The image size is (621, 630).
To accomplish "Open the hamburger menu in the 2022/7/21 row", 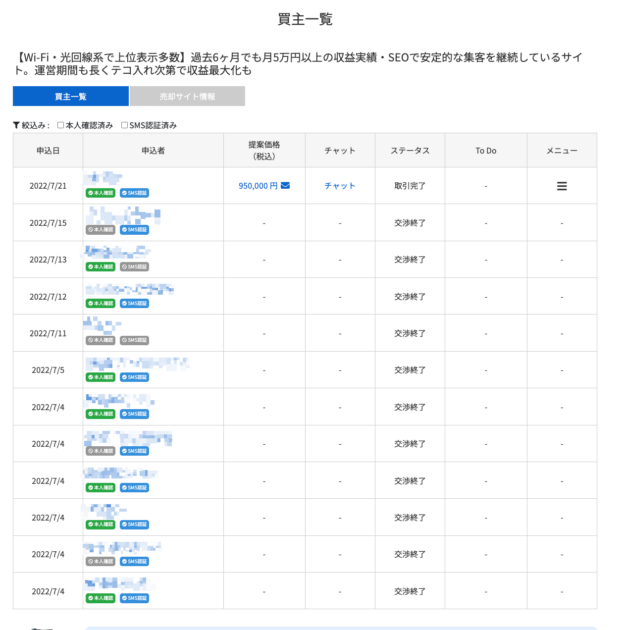I will click(x=561, y=186).
